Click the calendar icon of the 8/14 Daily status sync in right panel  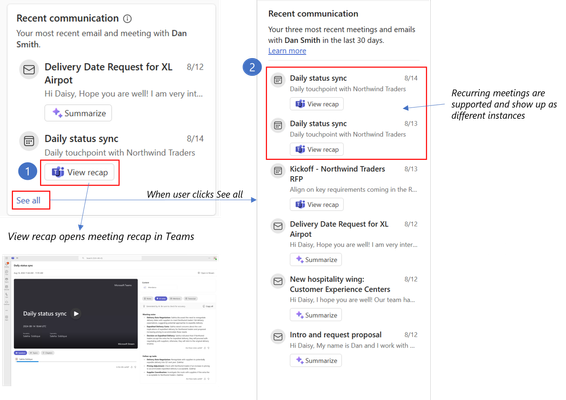pyautogui.click(x=278, y=80)
